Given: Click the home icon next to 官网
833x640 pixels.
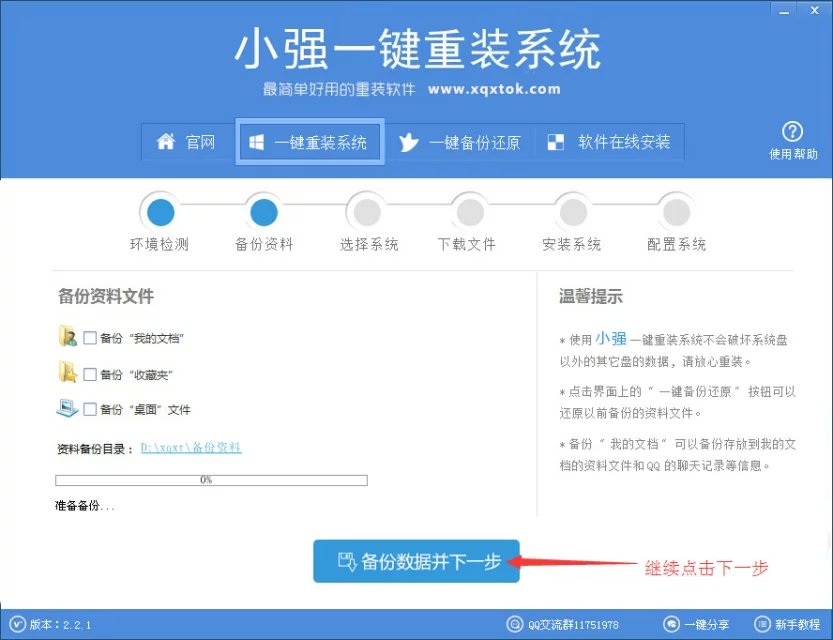Looking at the screenshot, I should pos(166,141).
